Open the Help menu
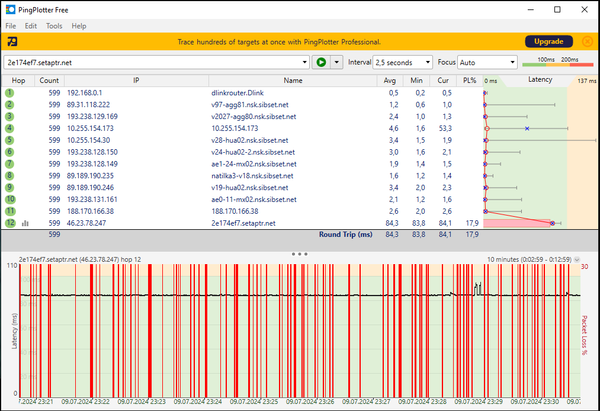Viewport: 600px width, 411px height. point(79,26)
